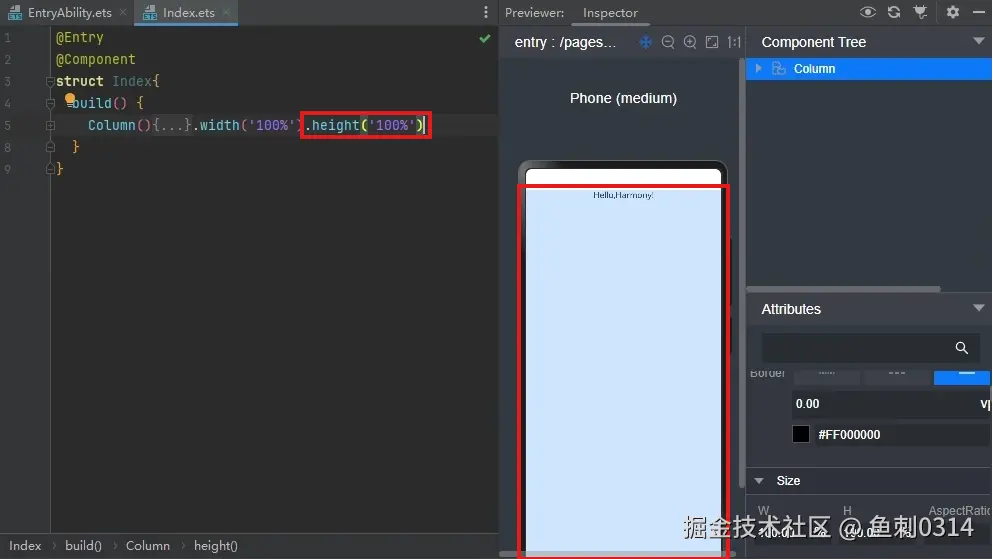Toggle the eye preview visibility icon
Image resolution: width=992 pixels, height=559 pixels.
tap(867, 12)
